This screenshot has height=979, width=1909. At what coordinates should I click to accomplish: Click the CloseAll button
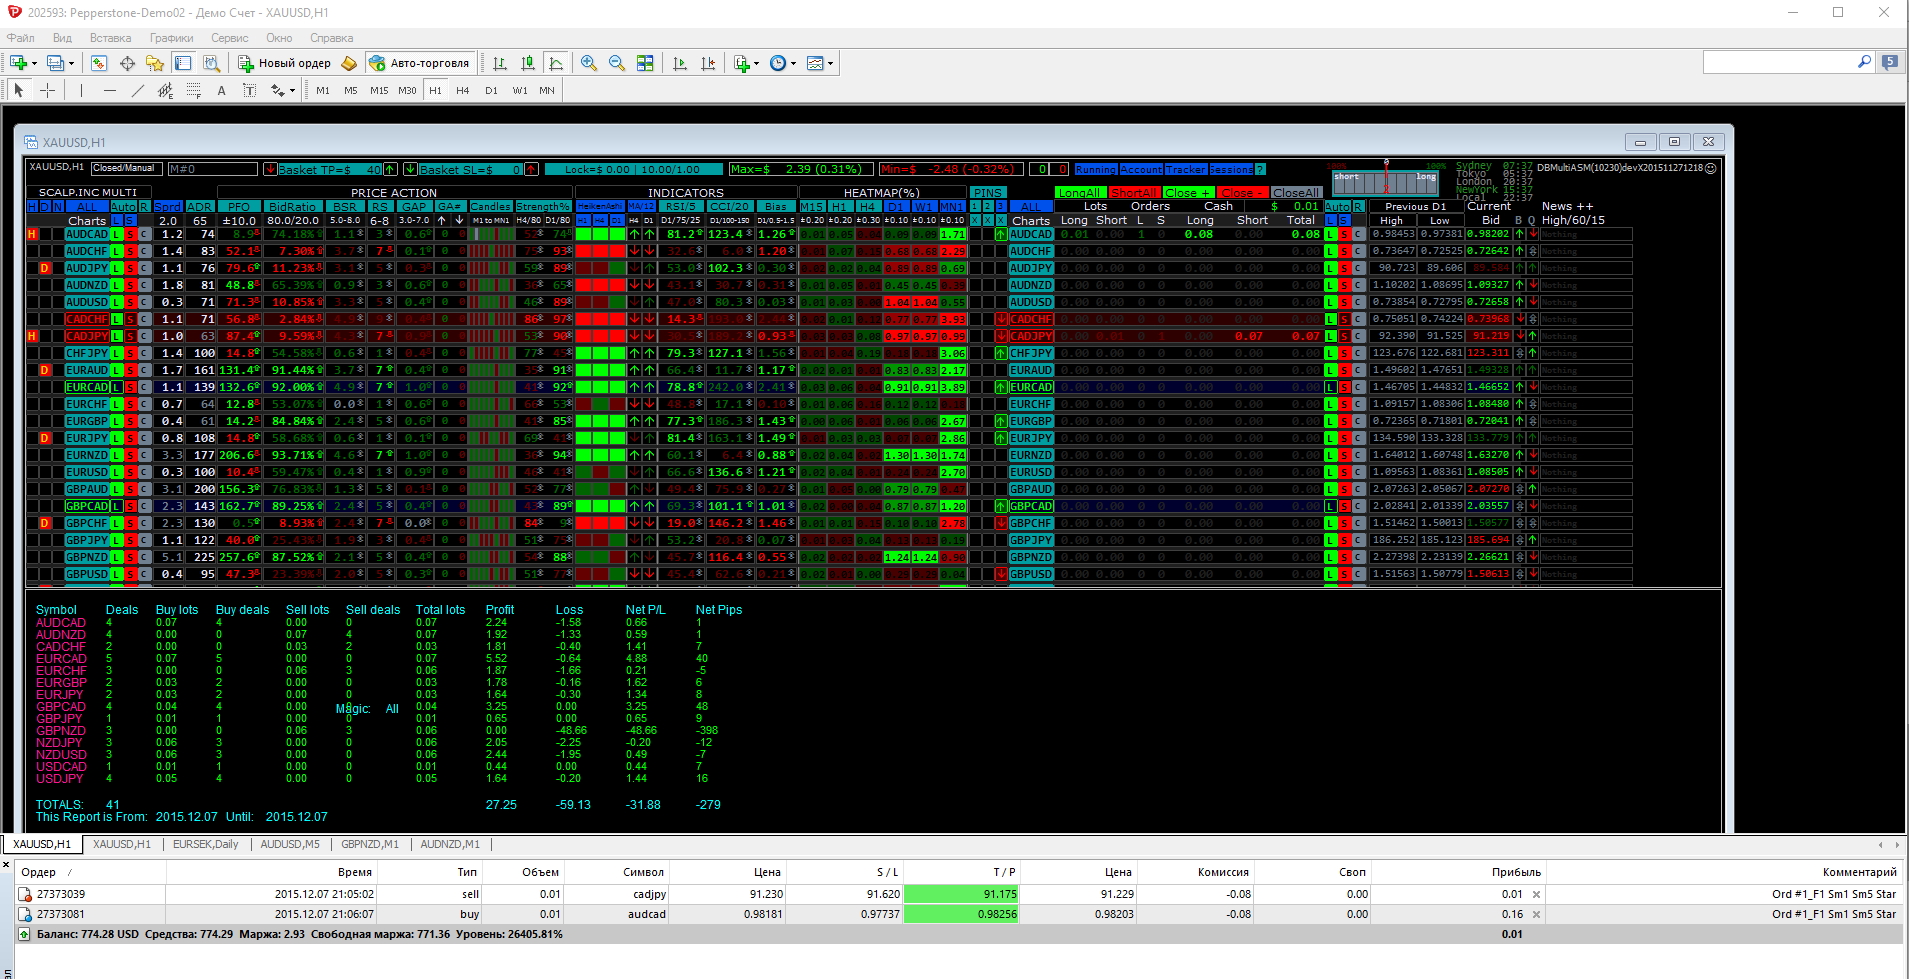[1296, 193]
